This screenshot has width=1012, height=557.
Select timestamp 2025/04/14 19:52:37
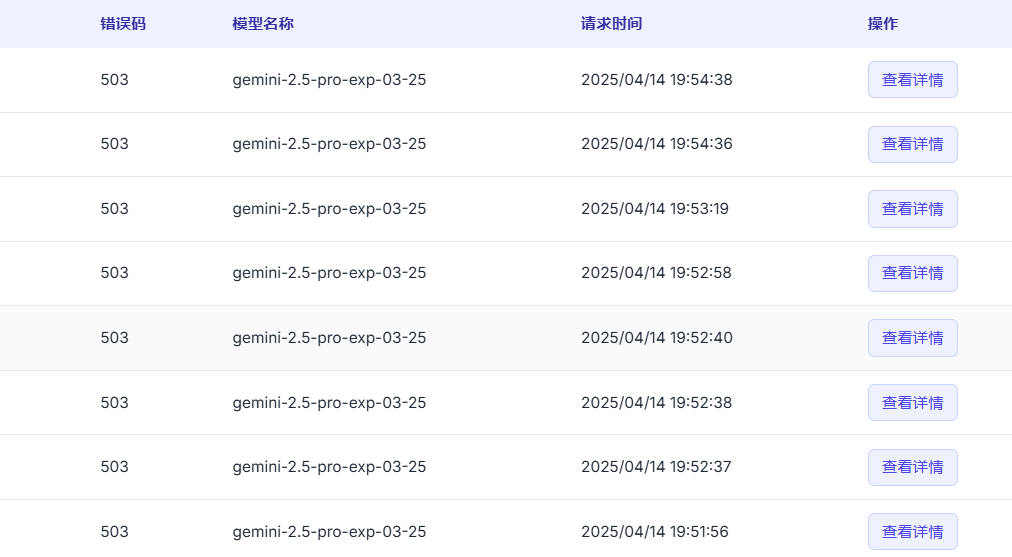[x=656, y=467]
